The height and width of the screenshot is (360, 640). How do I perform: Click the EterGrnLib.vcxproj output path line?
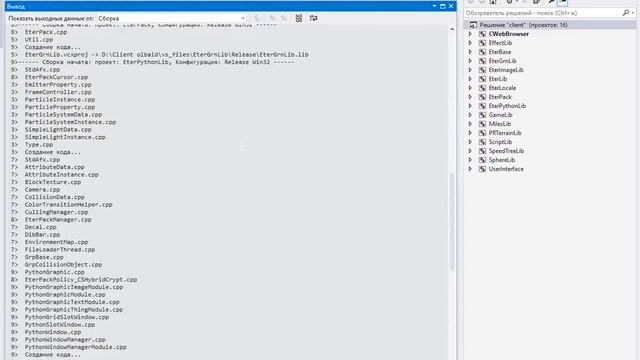[x=167, y=54]
